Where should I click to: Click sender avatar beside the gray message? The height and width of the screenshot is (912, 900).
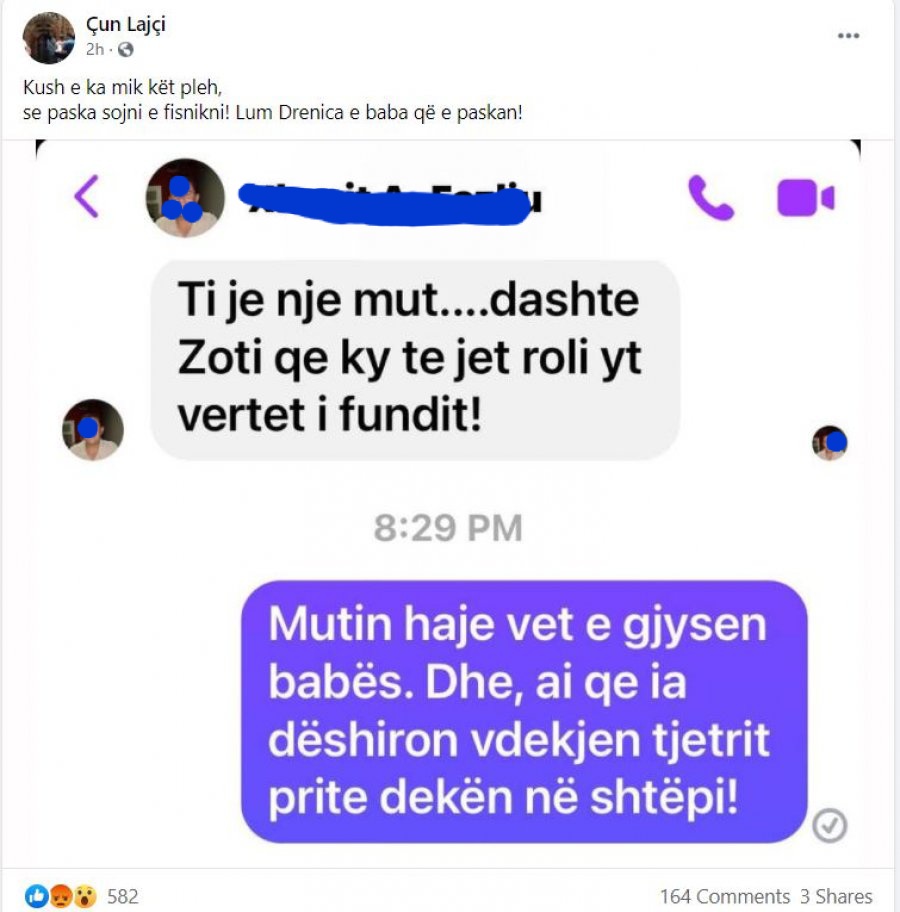[93, 430]
